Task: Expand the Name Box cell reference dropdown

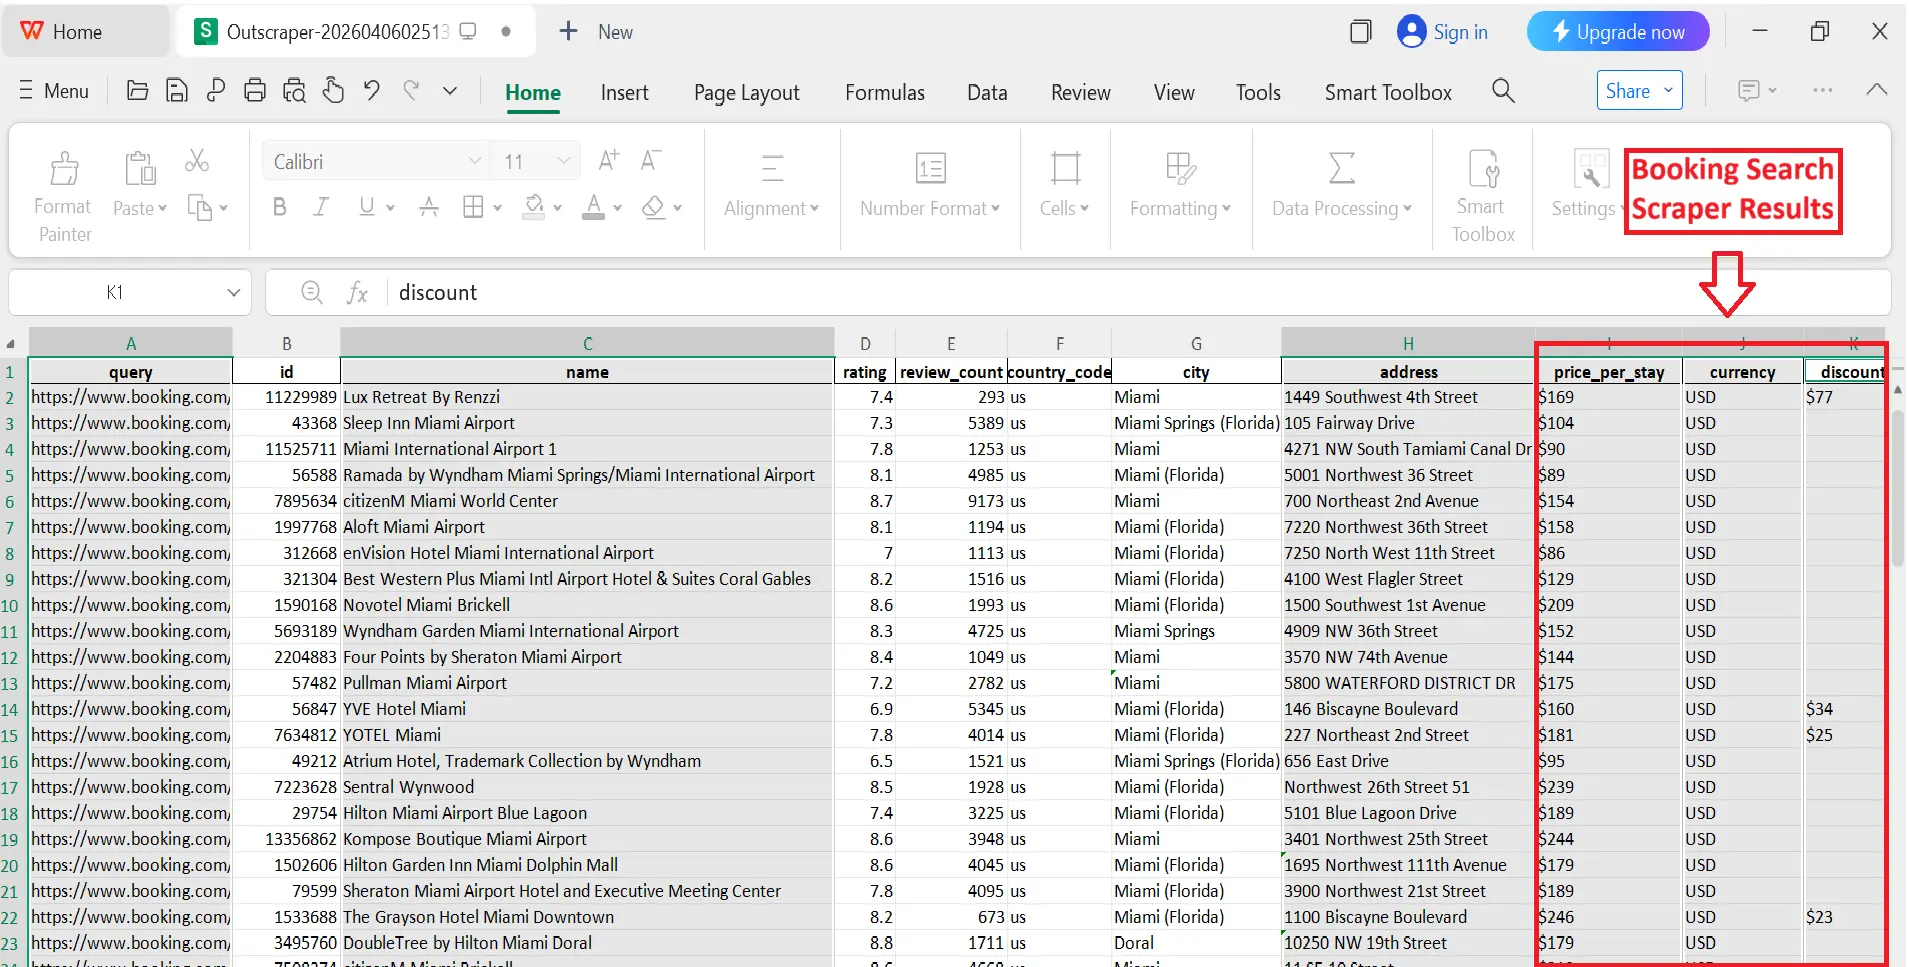Action: point(233,293)
